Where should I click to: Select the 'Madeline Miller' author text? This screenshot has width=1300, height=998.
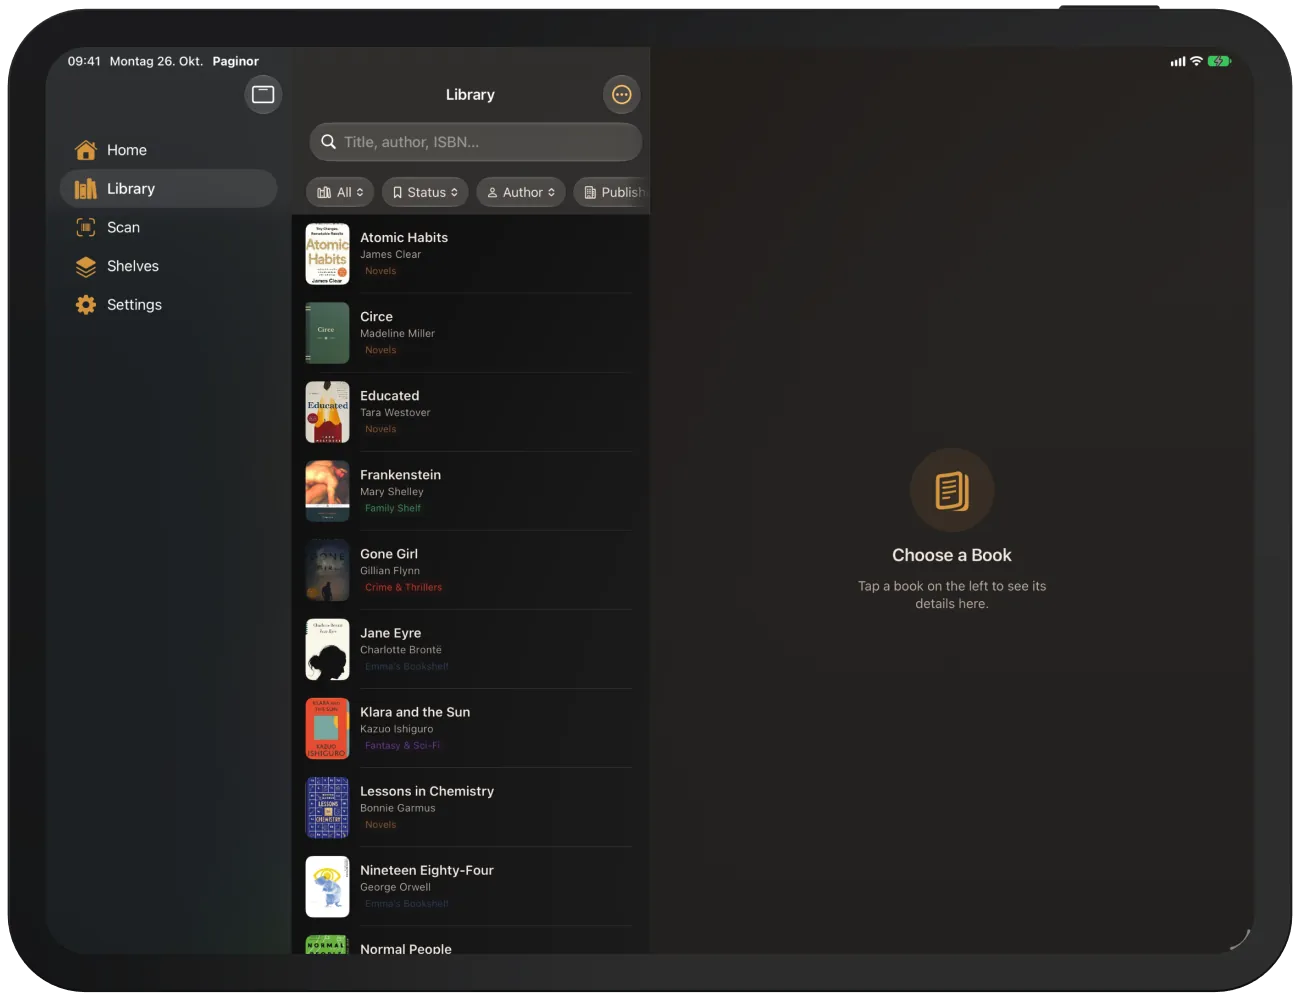pyautogui.click(x=398, y=334)
